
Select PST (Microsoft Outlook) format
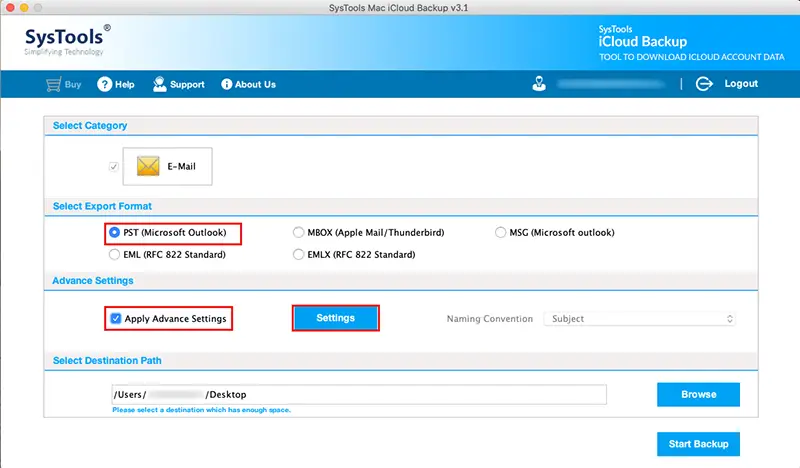pos(114,233)
